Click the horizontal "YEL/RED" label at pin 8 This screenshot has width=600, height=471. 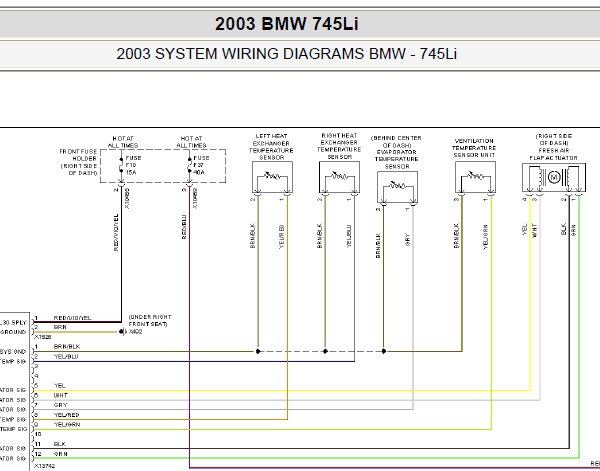pos(67,415)
